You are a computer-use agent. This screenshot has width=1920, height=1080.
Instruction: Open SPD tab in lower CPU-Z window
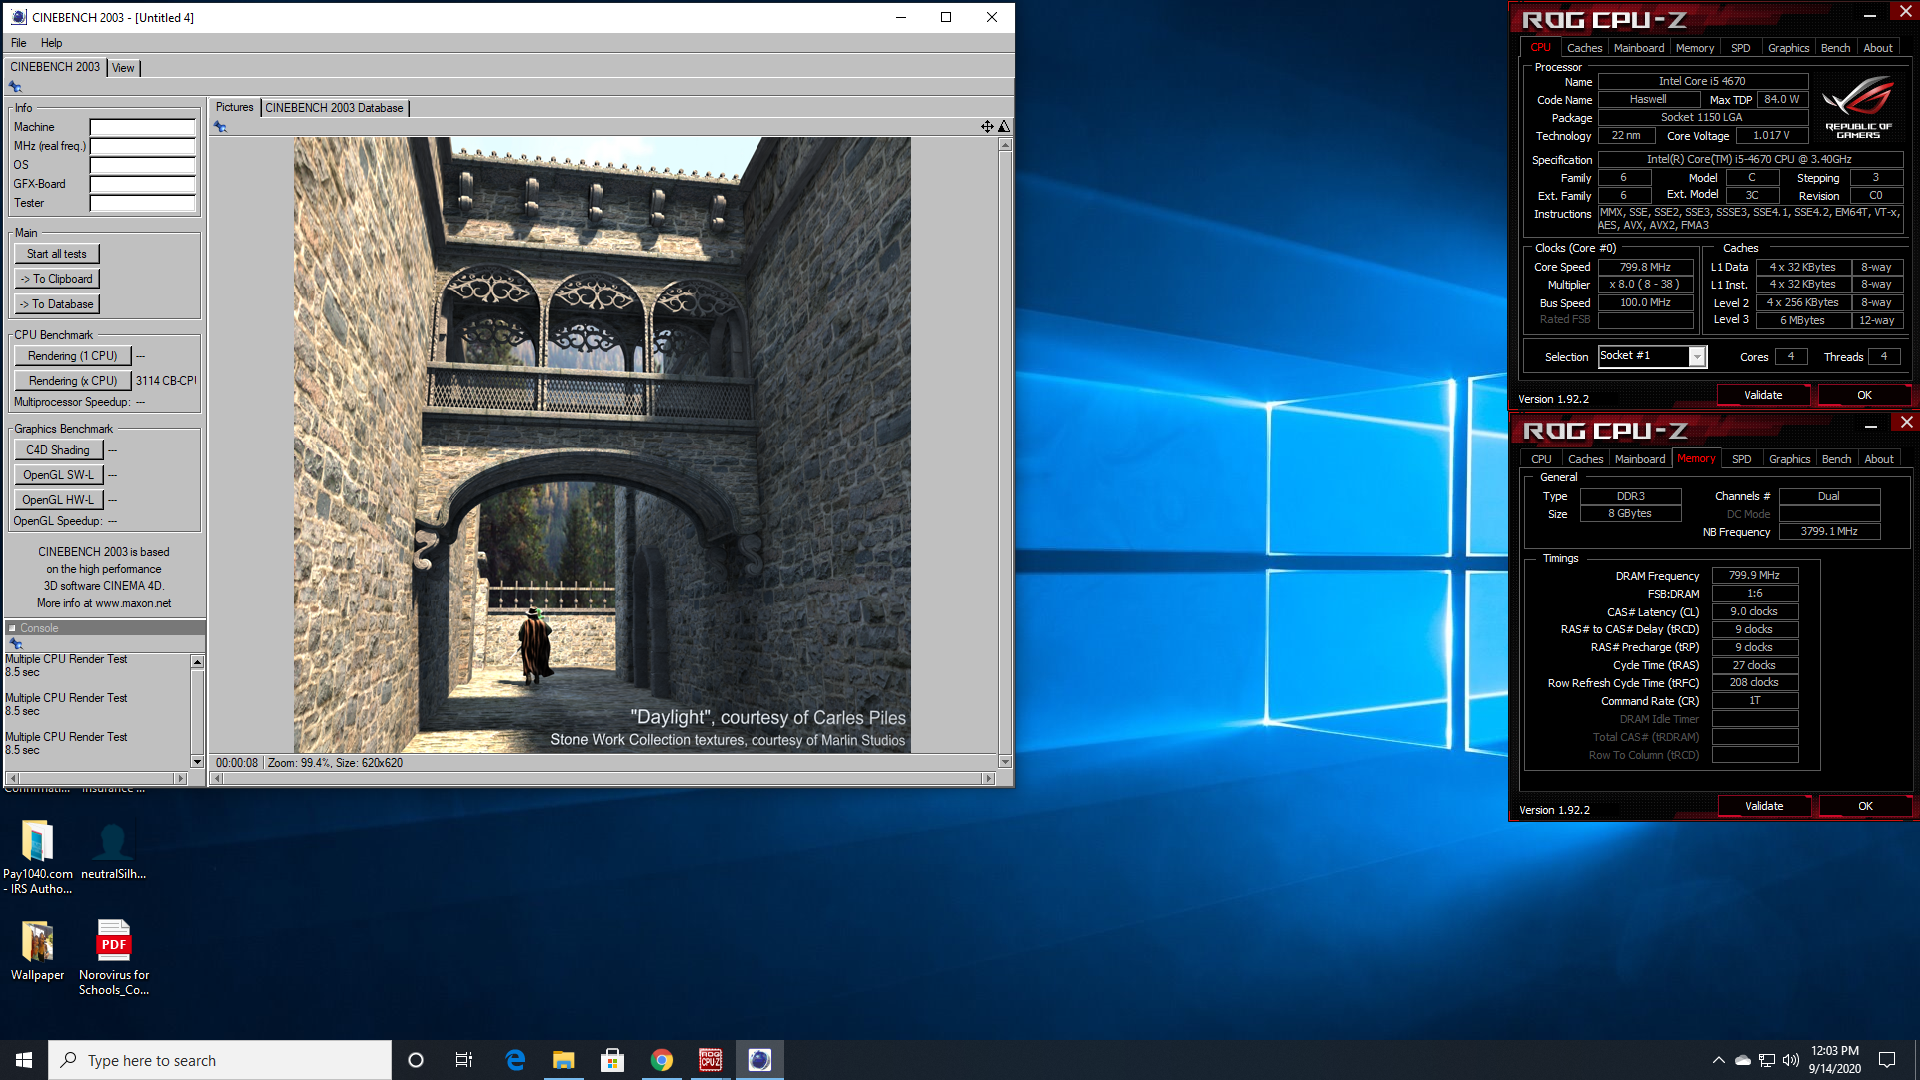click(x=1742, y=459)
